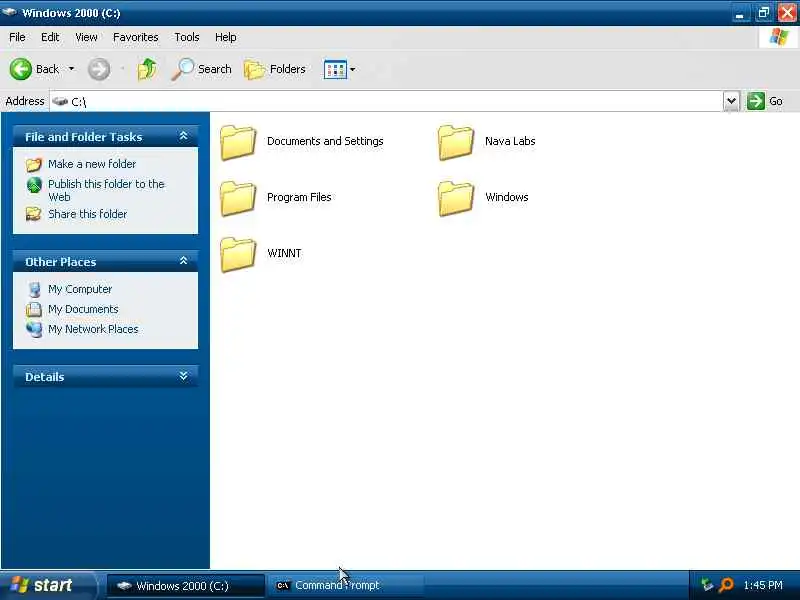Select the WINNT folder icon
The image size is (800, 600).
pyautogui.click(x=238, y=255)
